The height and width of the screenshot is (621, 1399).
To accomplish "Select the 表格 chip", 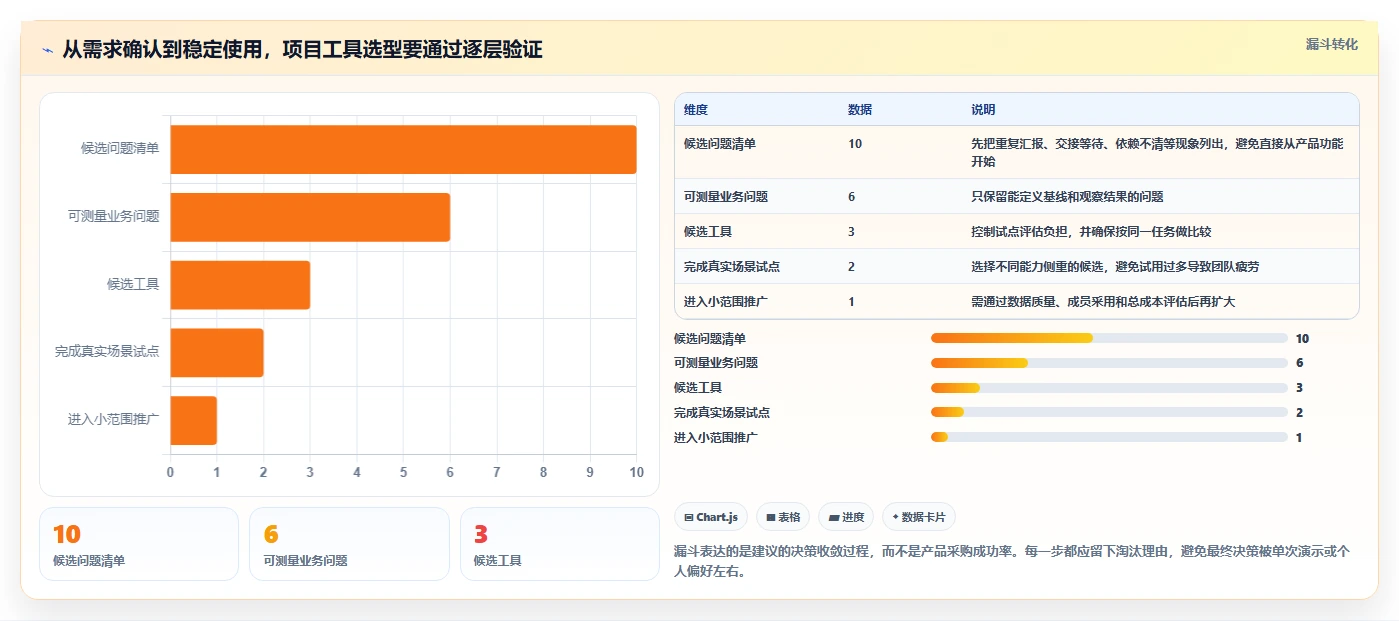I will [x=783, y=517].
